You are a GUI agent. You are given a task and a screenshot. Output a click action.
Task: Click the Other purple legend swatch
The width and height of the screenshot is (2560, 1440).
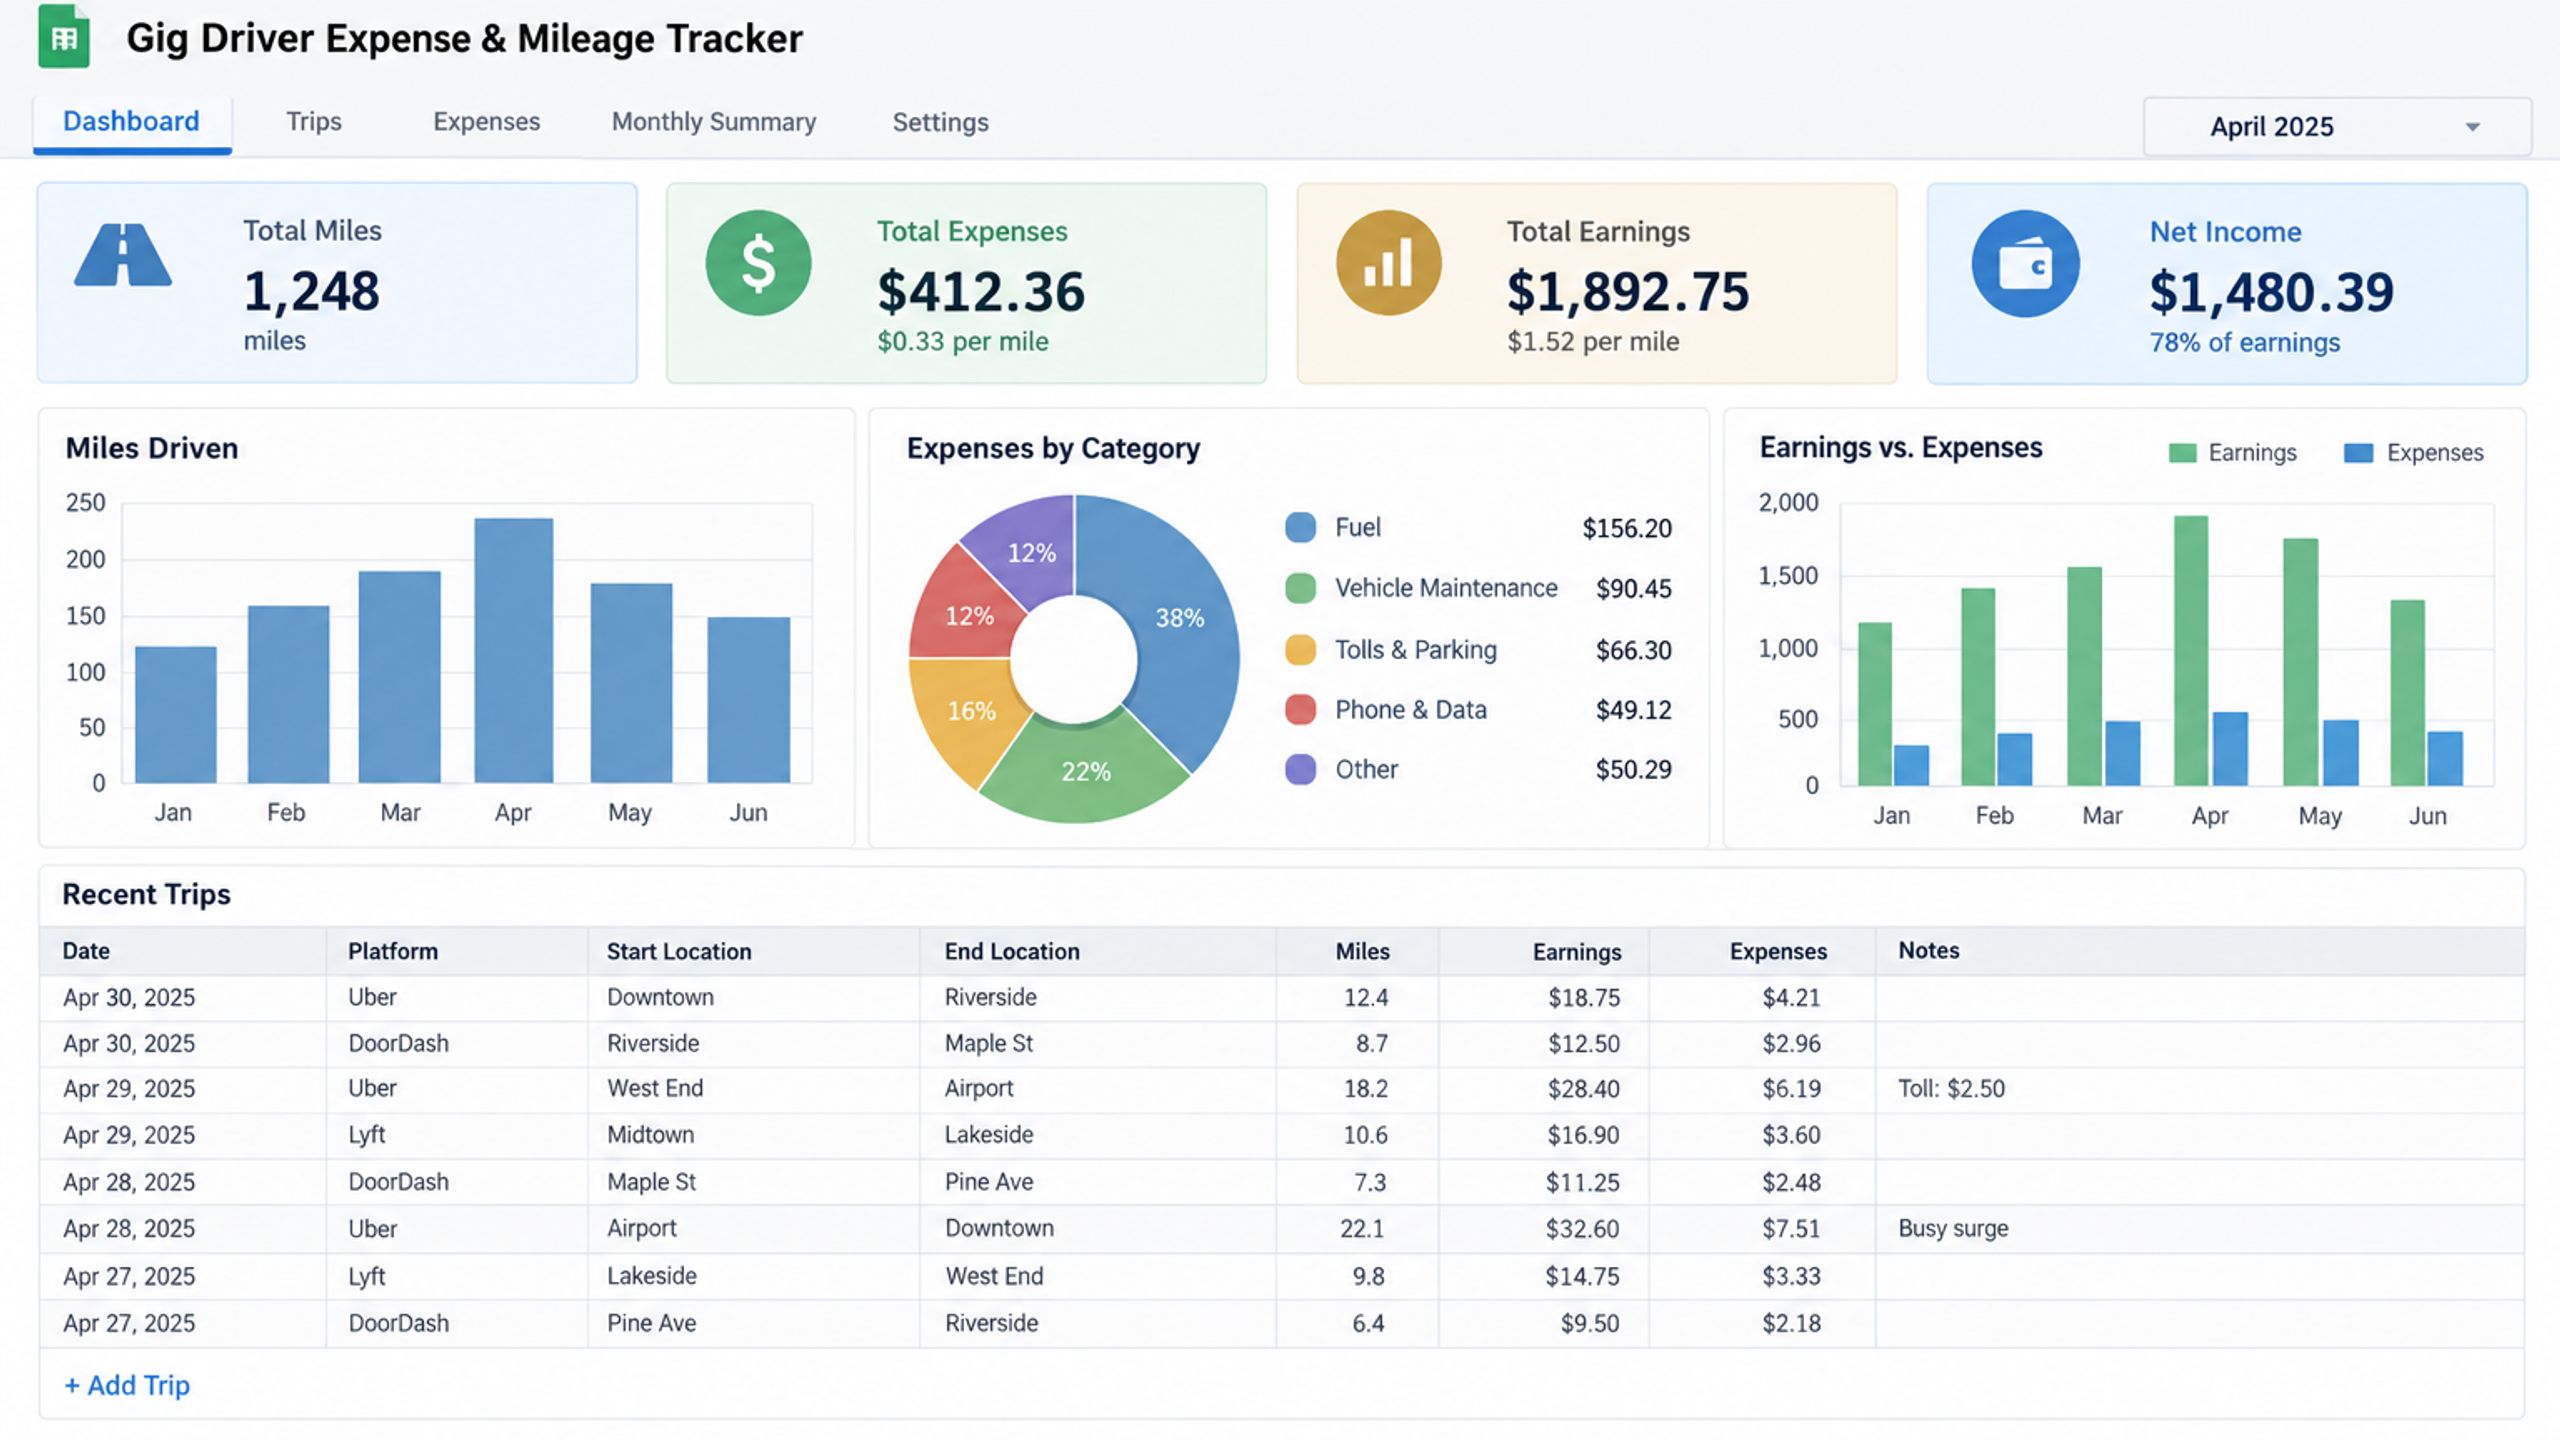(1300, 769)
